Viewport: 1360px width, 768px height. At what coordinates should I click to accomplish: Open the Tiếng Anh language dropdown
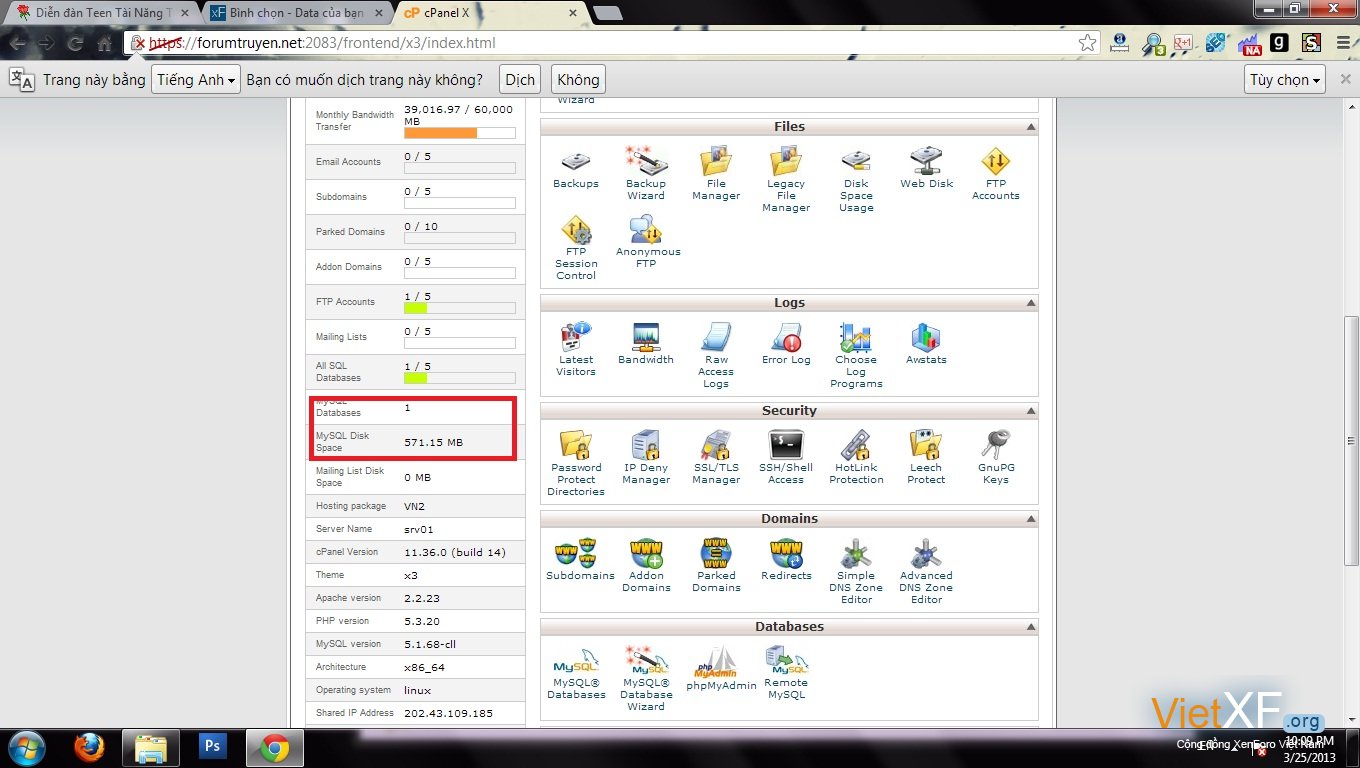(196, 80)
